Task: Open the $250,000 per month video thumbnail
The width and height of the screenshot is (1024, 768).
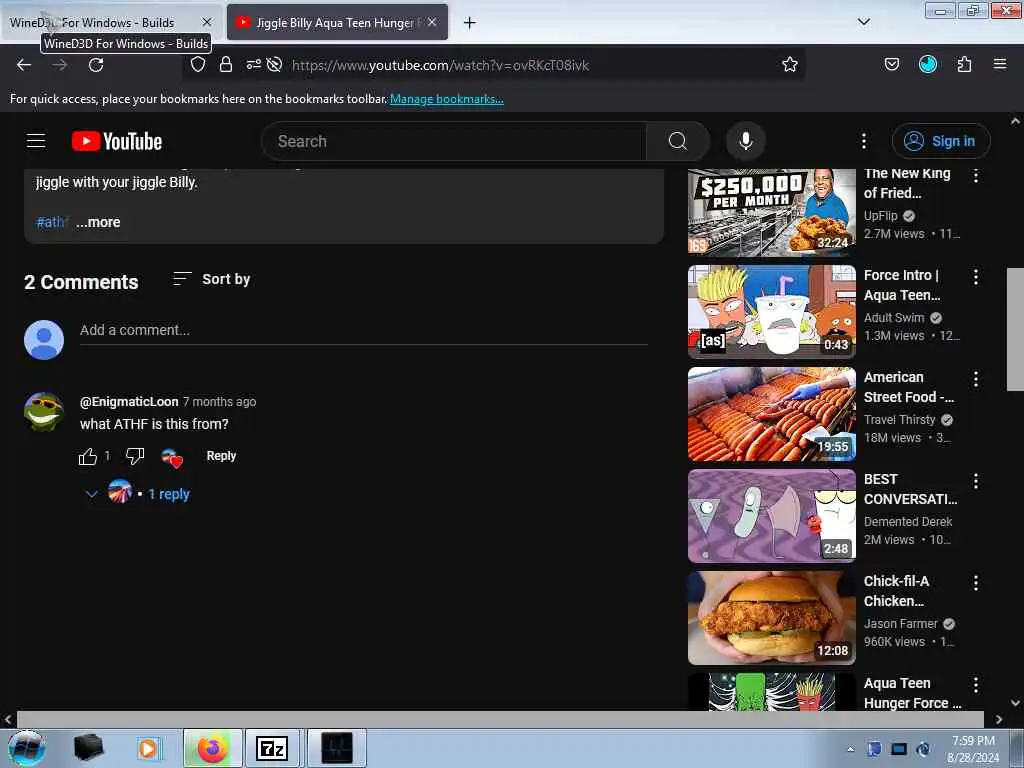Action: pyautogui.click(x=771, y=211)
